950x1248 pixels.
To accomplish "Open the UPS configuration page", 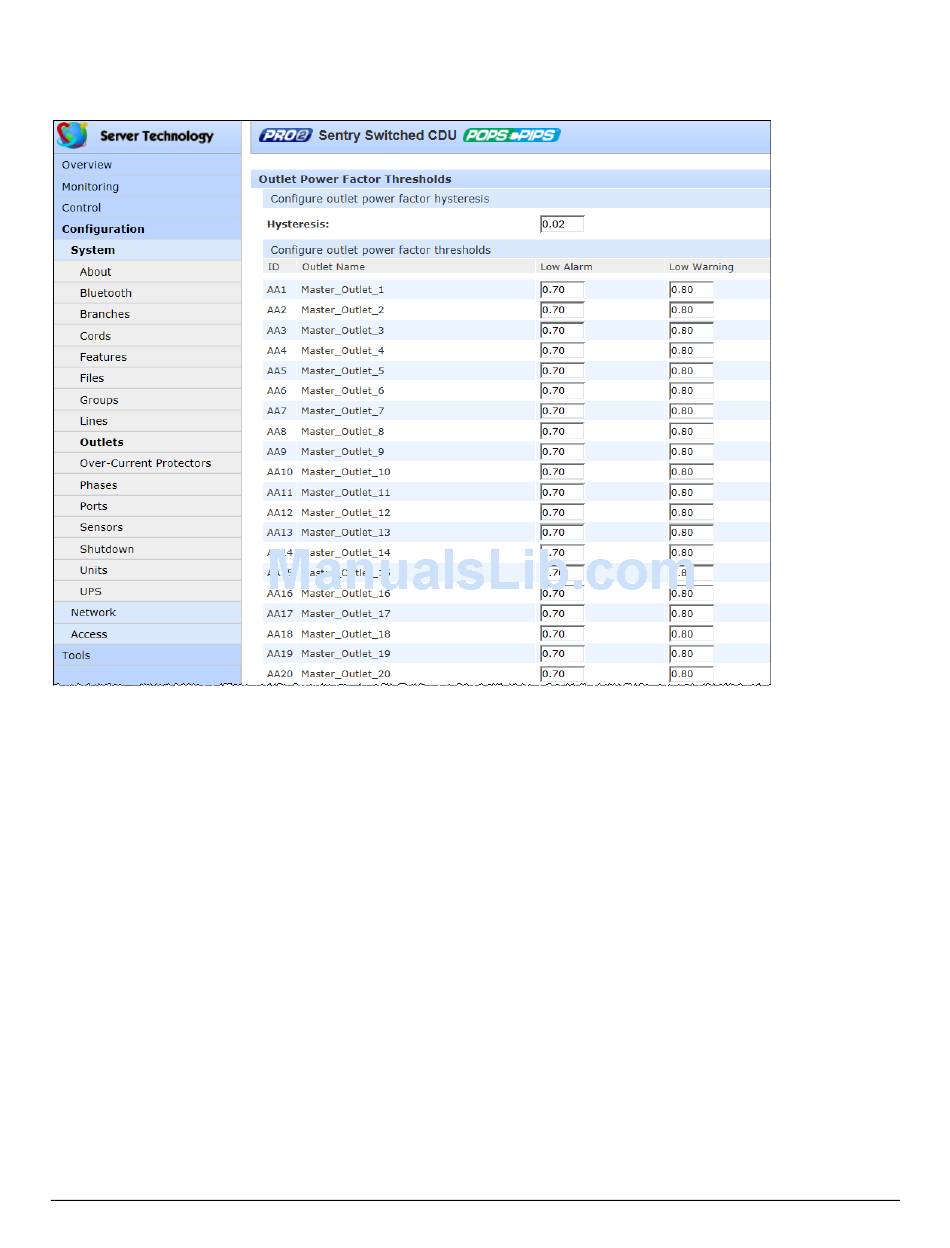I will pos(91,591).
